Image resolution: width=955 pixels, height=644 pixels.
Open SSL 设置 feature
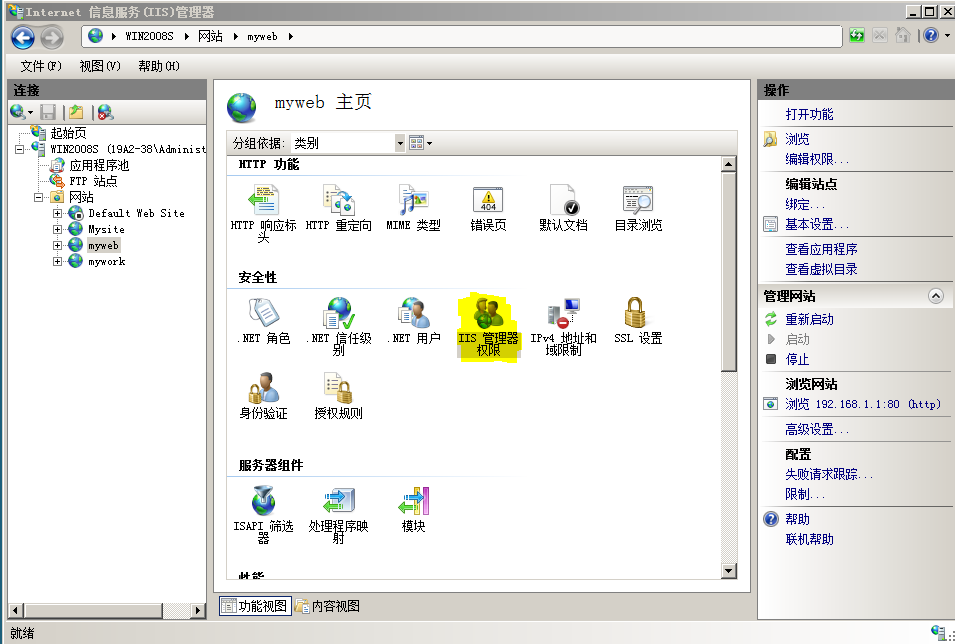638,321
